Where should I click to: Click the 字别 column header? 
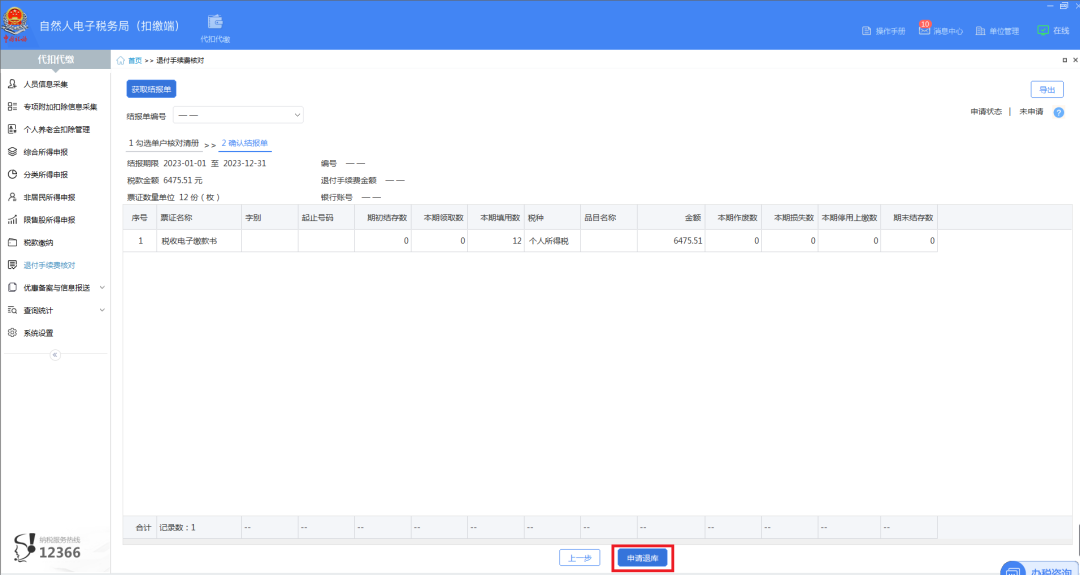pos(269,217)
